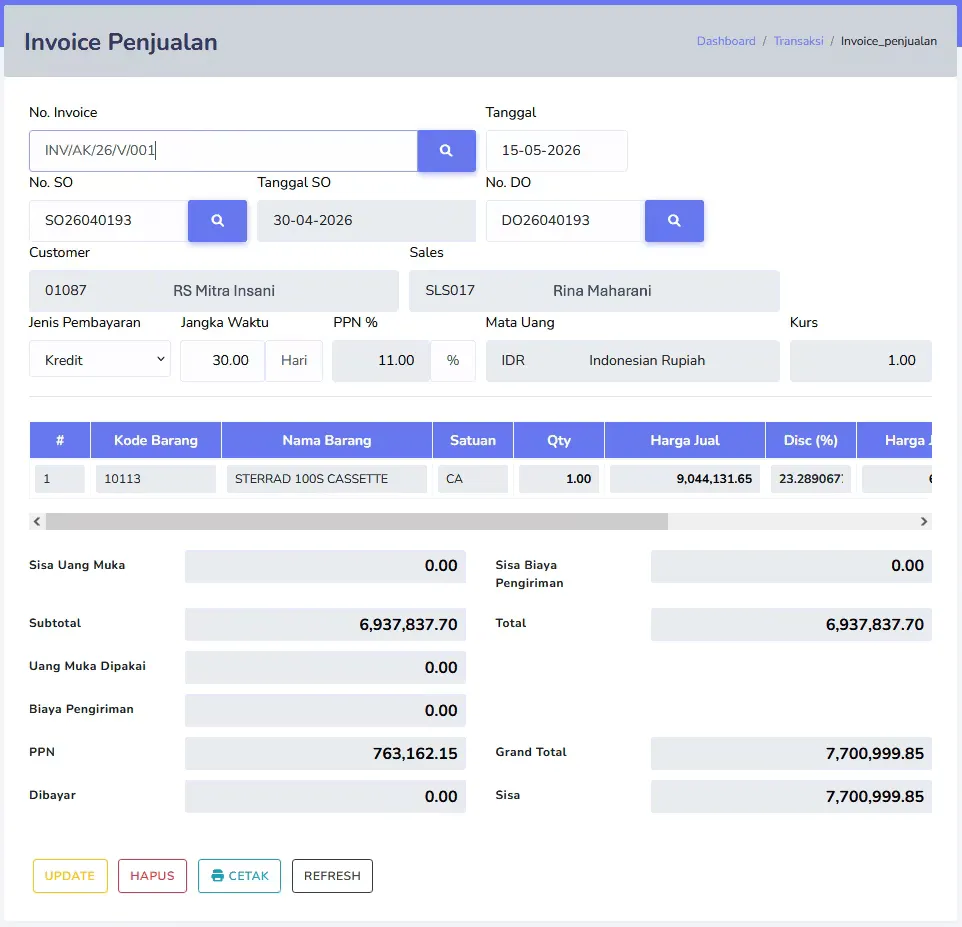
Task: Click the Harga Jual column header
Action: 685,440
